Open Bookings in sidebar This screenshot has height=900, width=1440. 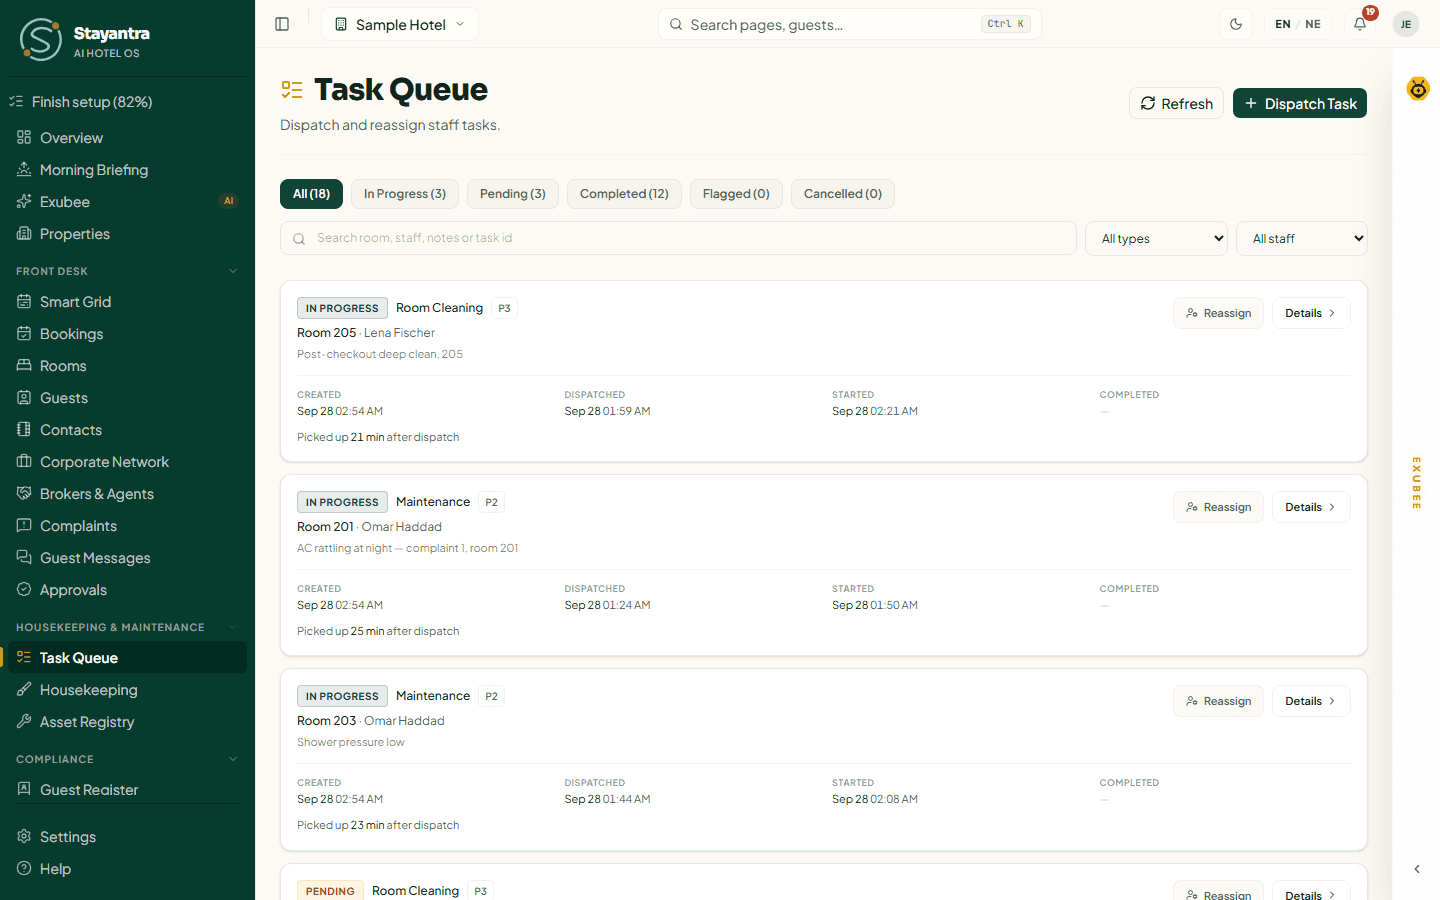point(127,334)
